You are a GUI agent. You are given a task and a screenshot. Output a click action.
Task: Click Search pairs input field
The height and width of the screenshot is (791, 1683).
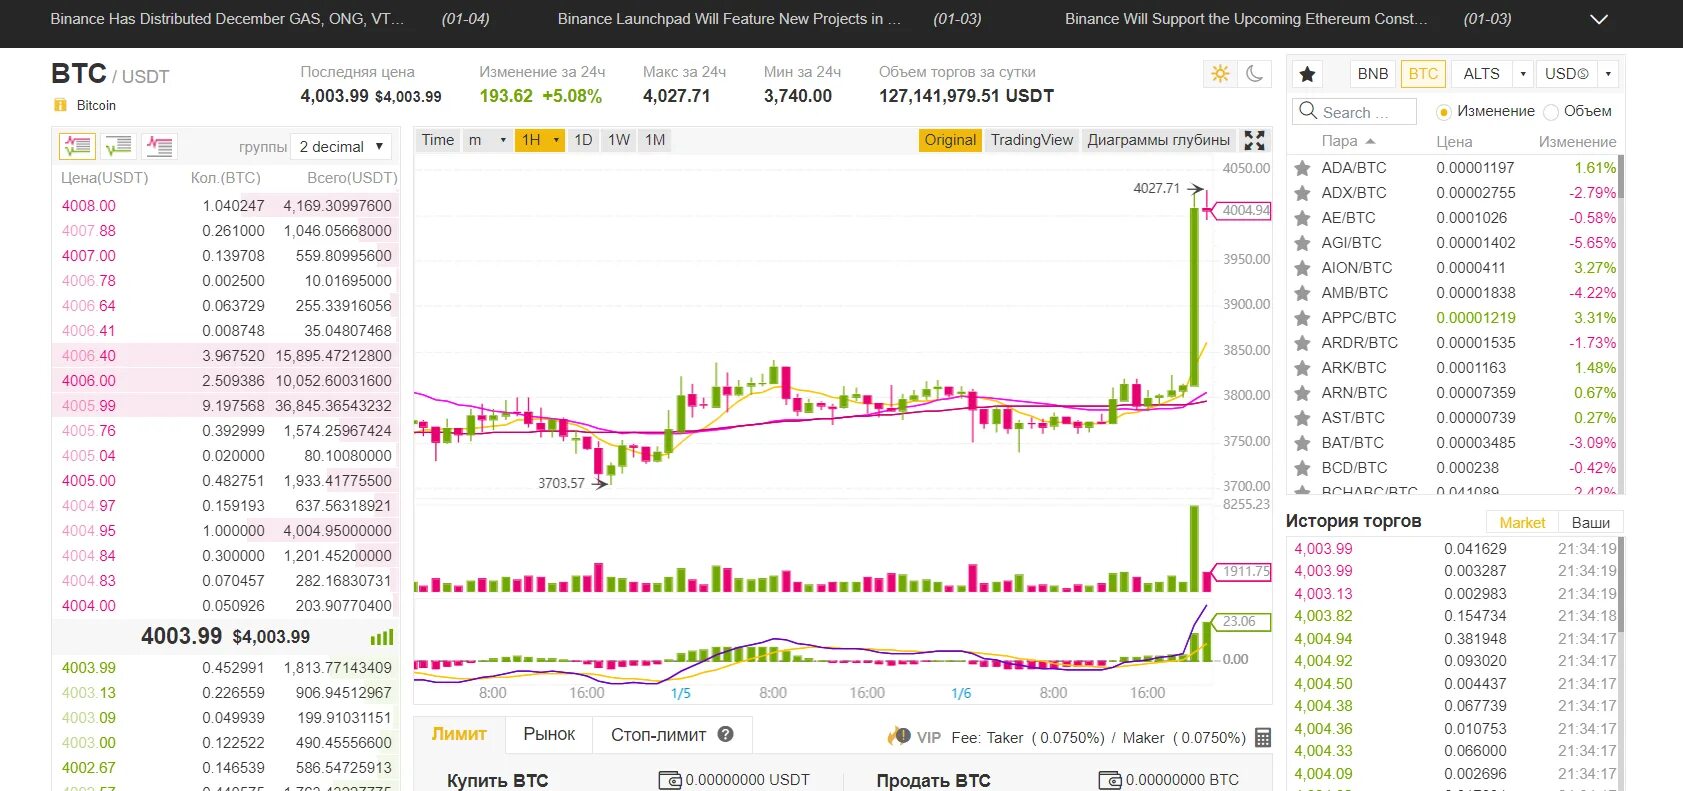point(1355,111)
